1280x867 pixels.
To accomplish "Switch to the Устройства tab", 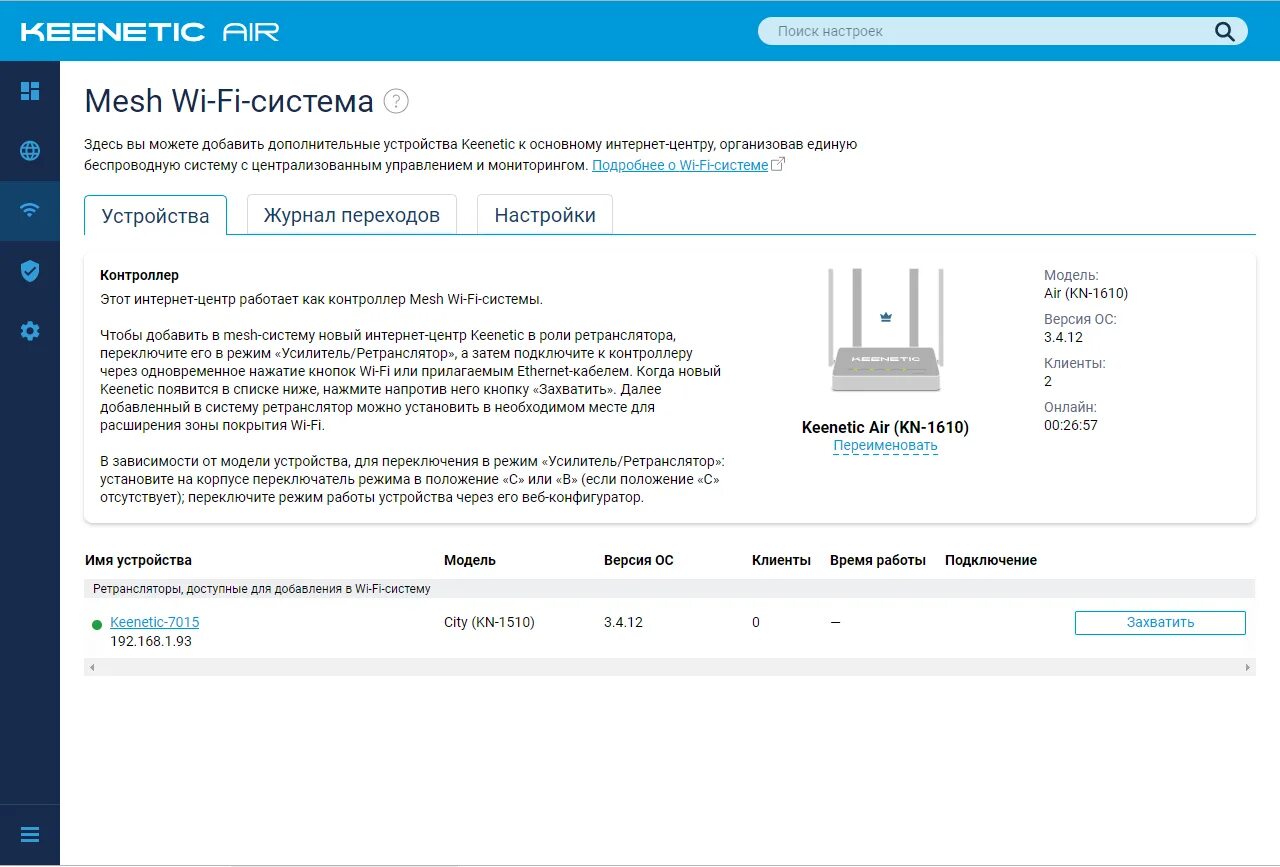I will point(156,215).
